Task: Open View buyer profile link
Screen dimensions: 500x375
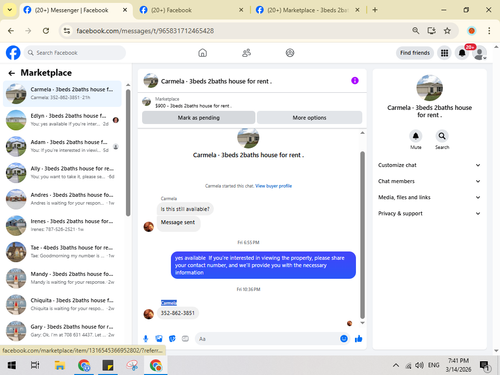Action: (x=273, y=186)
